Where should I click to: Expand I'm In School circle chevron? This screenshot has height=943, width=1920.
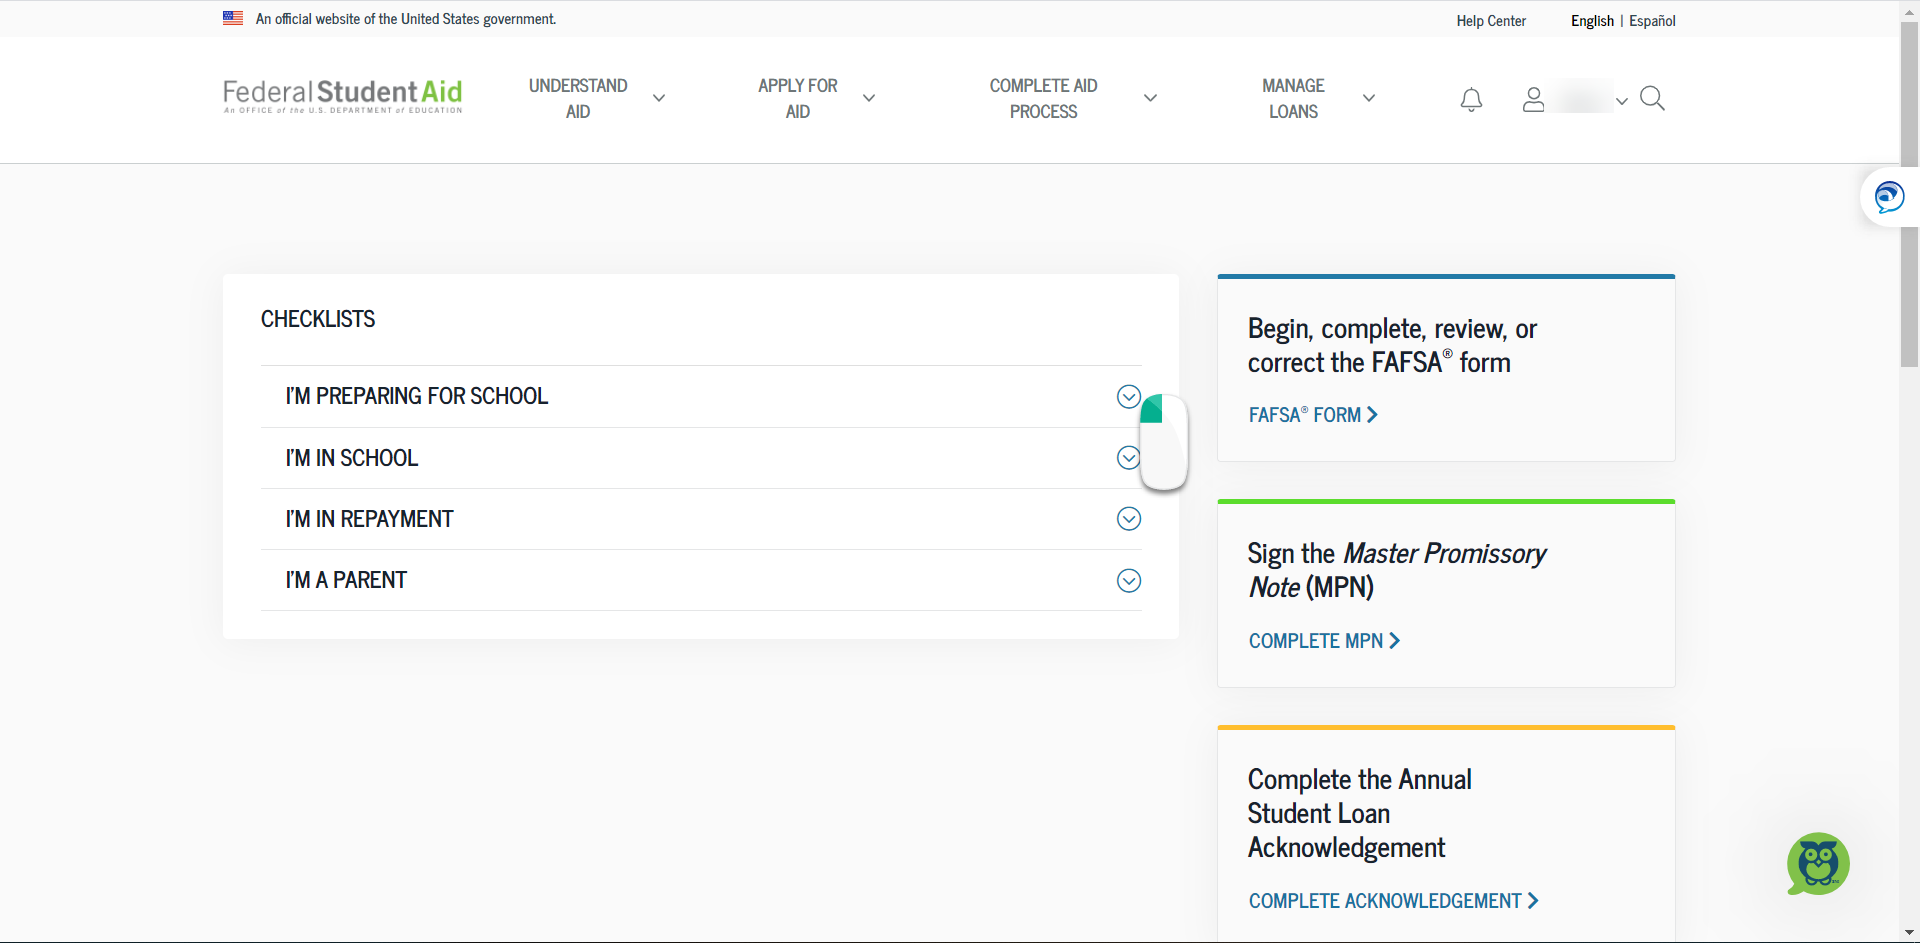[1129, 458]
